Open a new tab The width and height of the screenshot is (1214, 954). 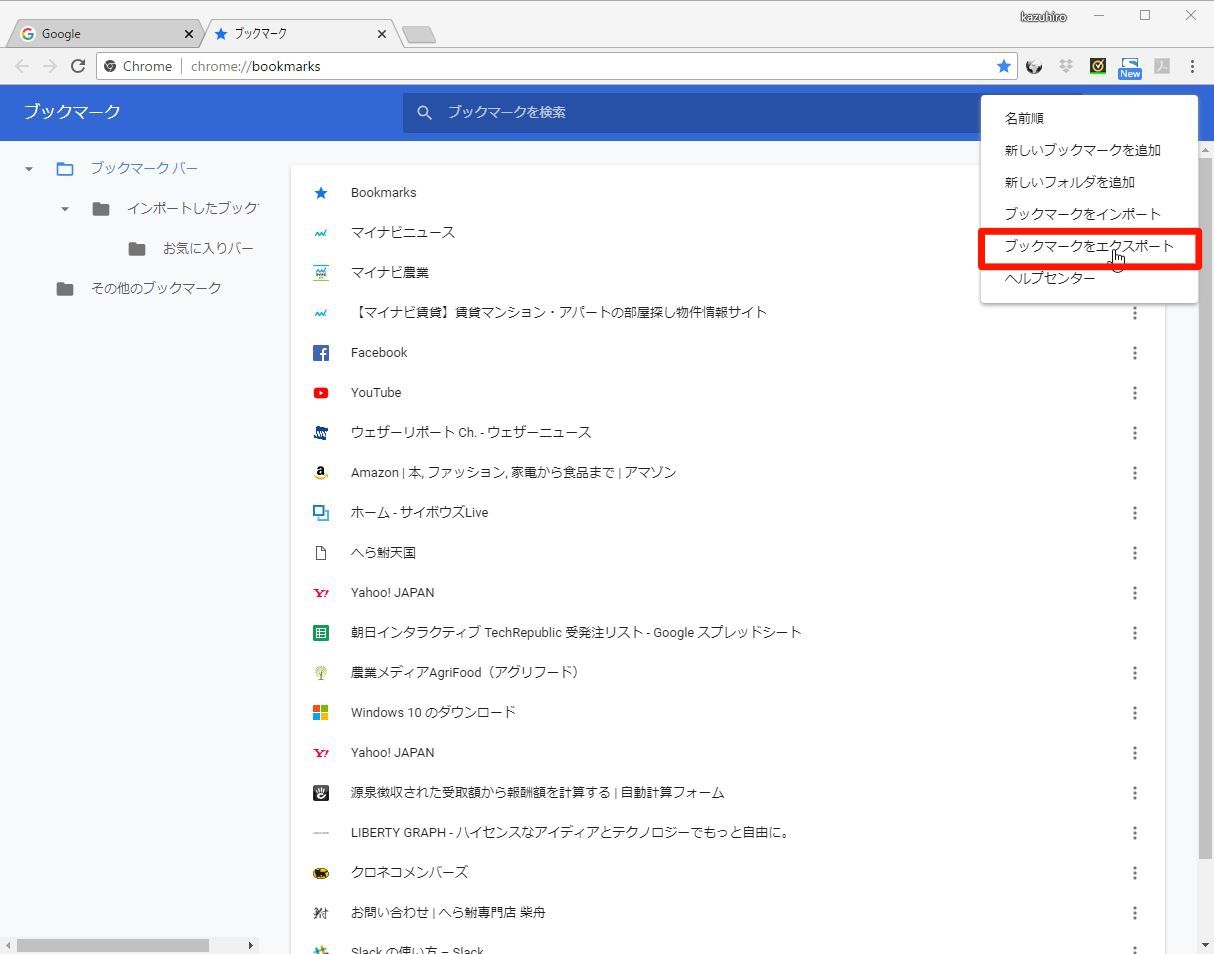pyautogui.click(x=418, y=35)
